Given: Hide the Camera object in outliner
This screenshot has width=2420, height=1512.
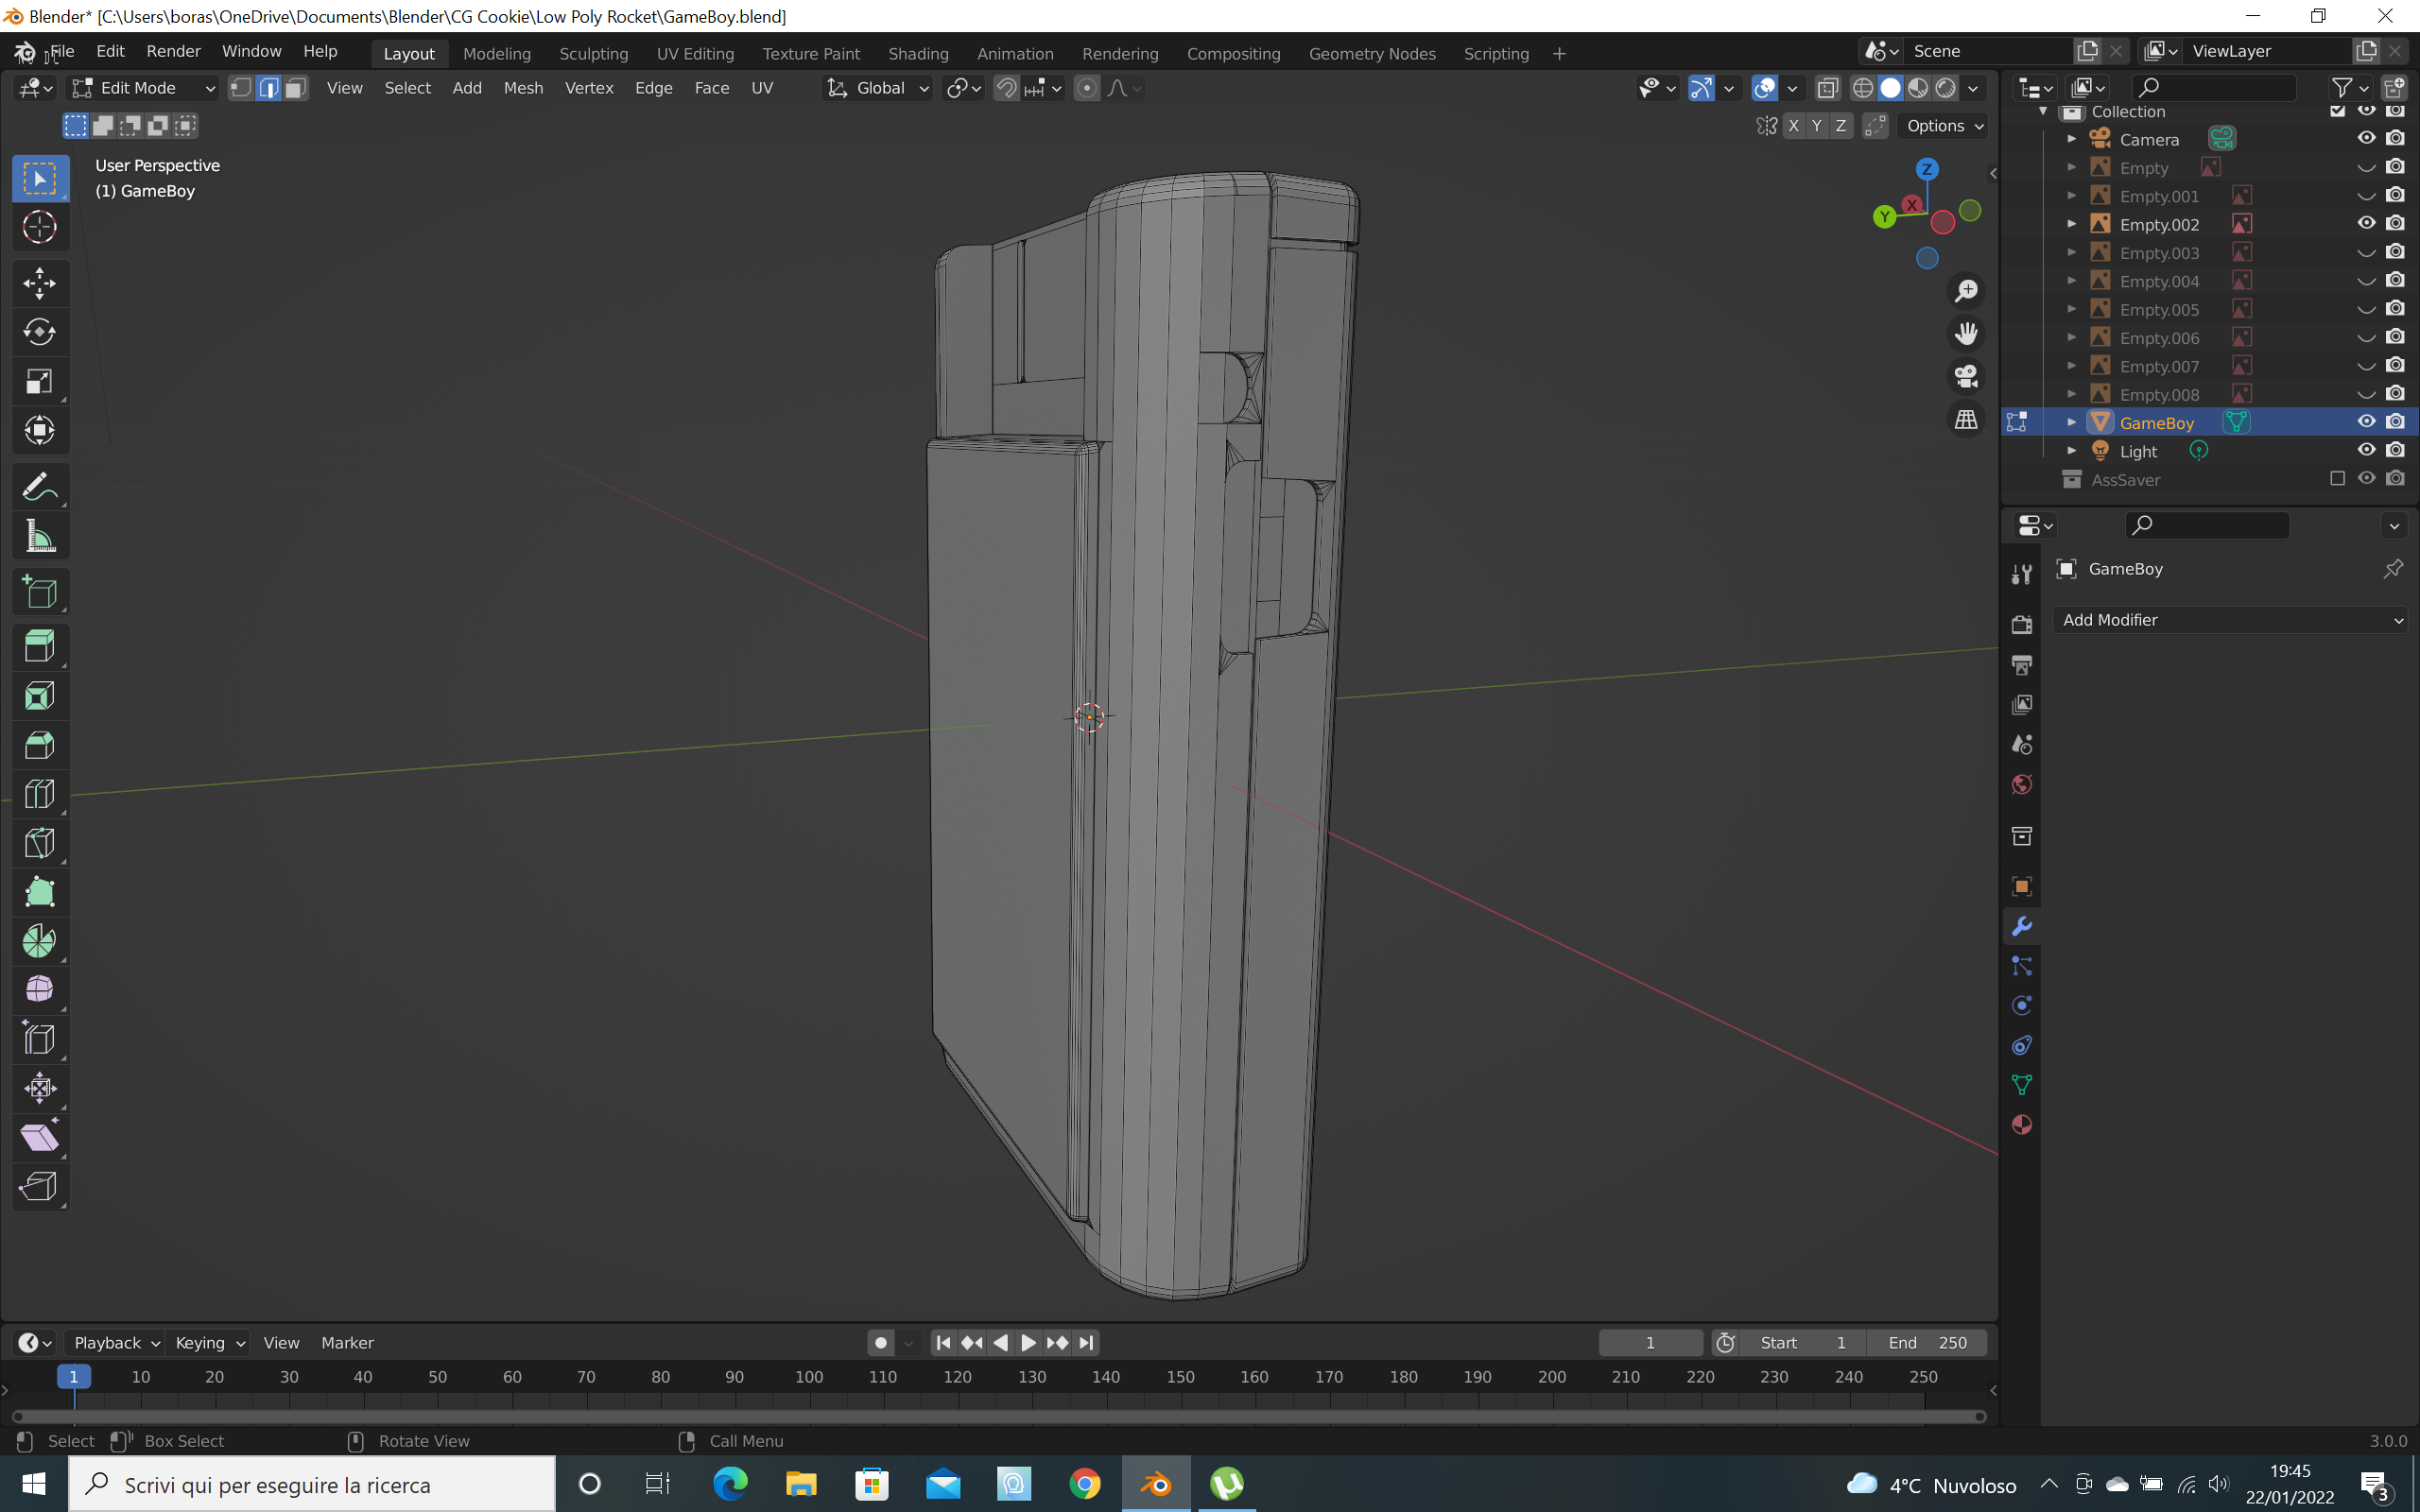Looking at the screenshot, I should pos(2365,139).
